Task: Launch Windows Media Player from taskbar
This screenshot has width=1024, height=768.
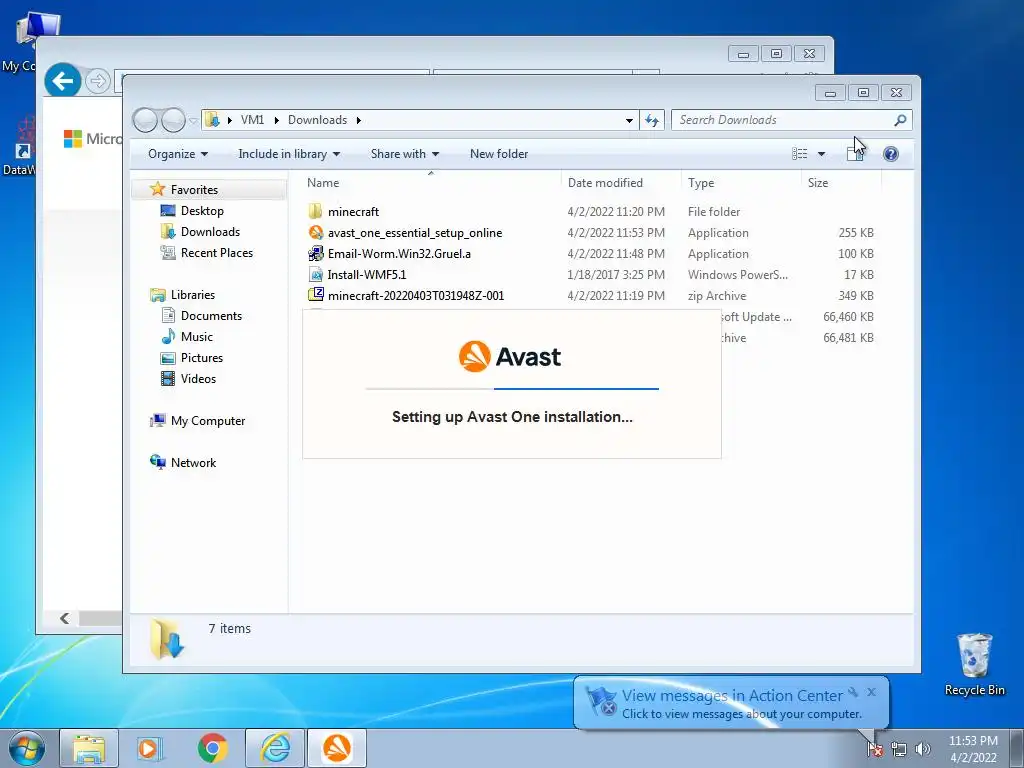Action: 150,748
